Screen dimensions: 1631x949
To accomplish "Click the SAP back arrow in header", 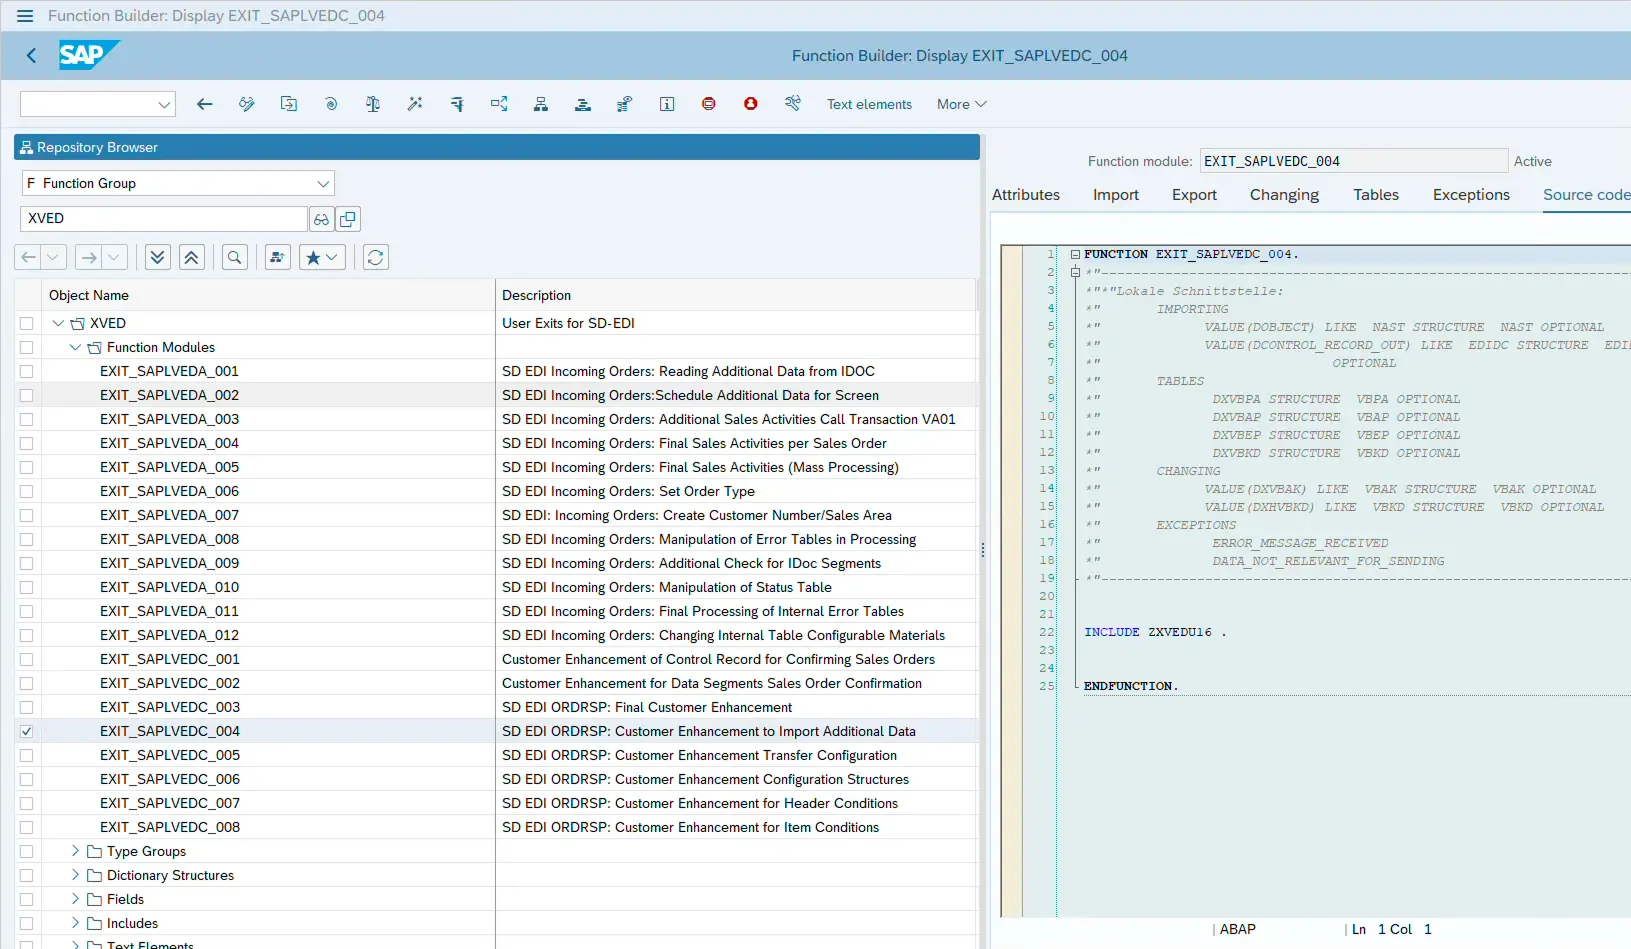I will click(x=31, y=56).
